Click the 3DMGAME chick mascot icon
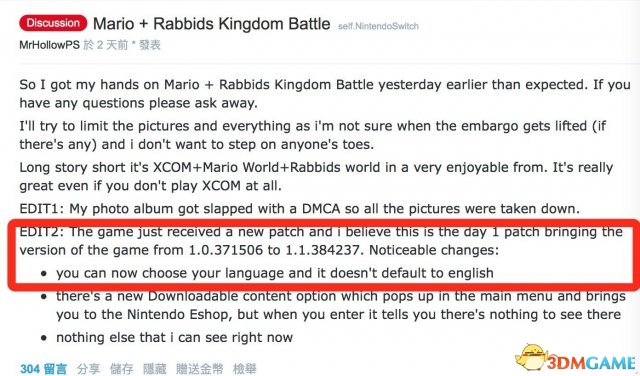Image resolution: width=640 pixels, height=376 pixels. 530,358
